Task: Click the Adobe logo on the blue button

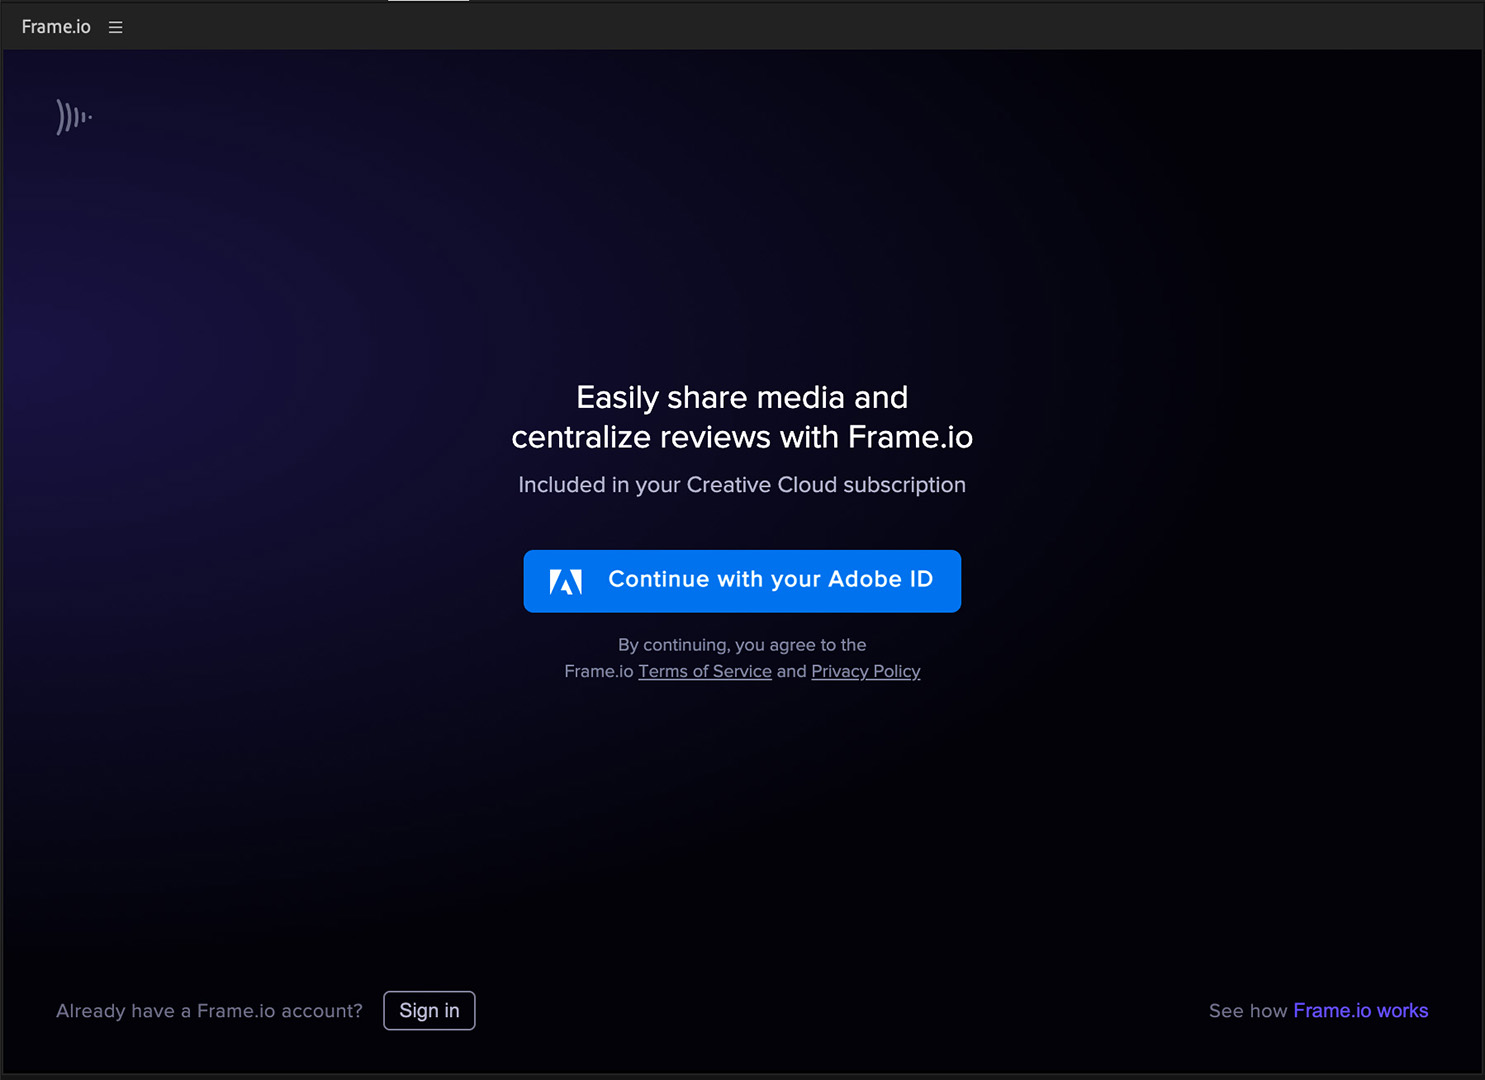Action: pyautogui.click(x=566, y=581)
